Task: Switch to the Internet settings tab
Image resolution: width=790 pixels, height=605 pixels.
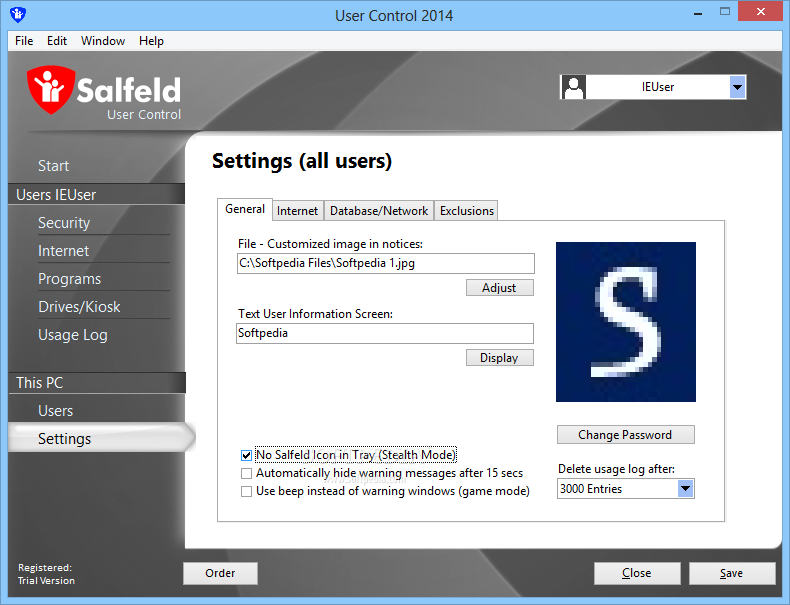Action: (297, 211)
